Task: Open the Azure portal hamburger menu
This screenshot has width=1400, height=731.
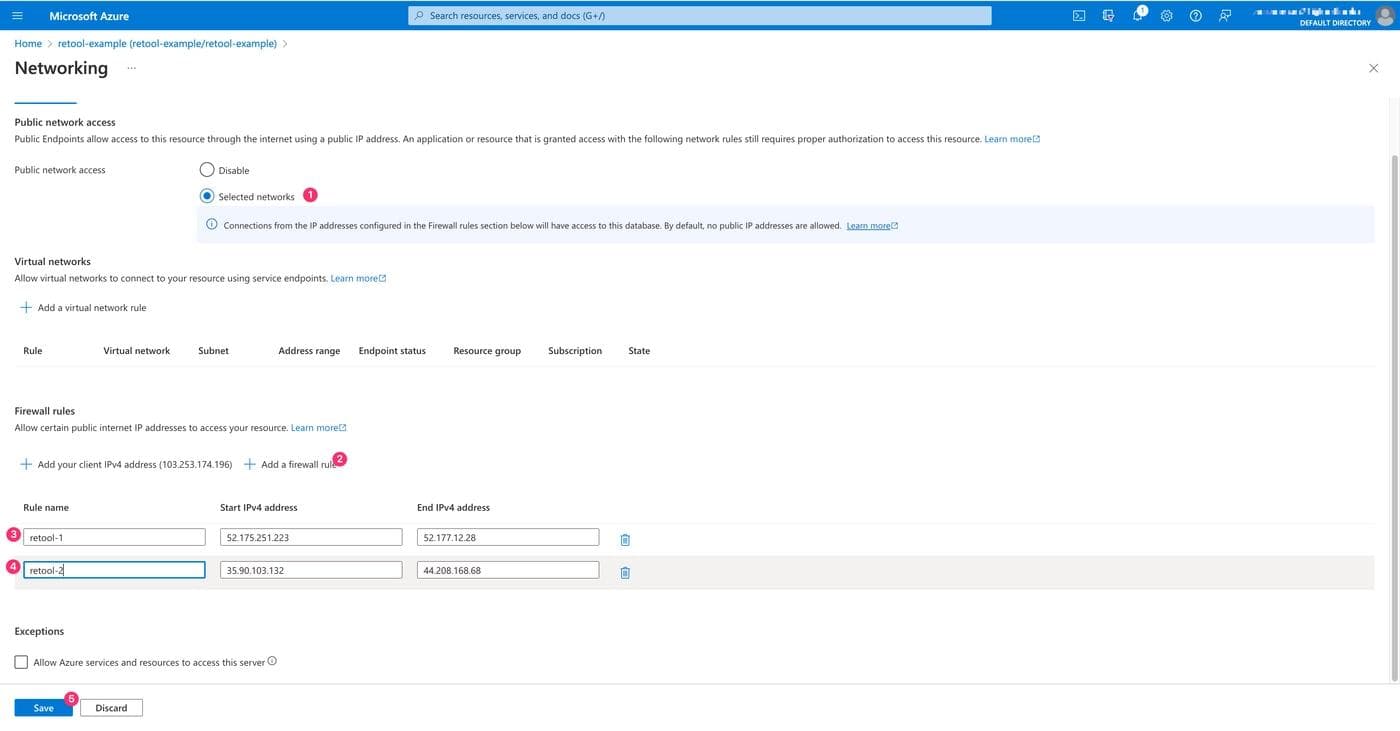Action: click(x=17, y=16)
